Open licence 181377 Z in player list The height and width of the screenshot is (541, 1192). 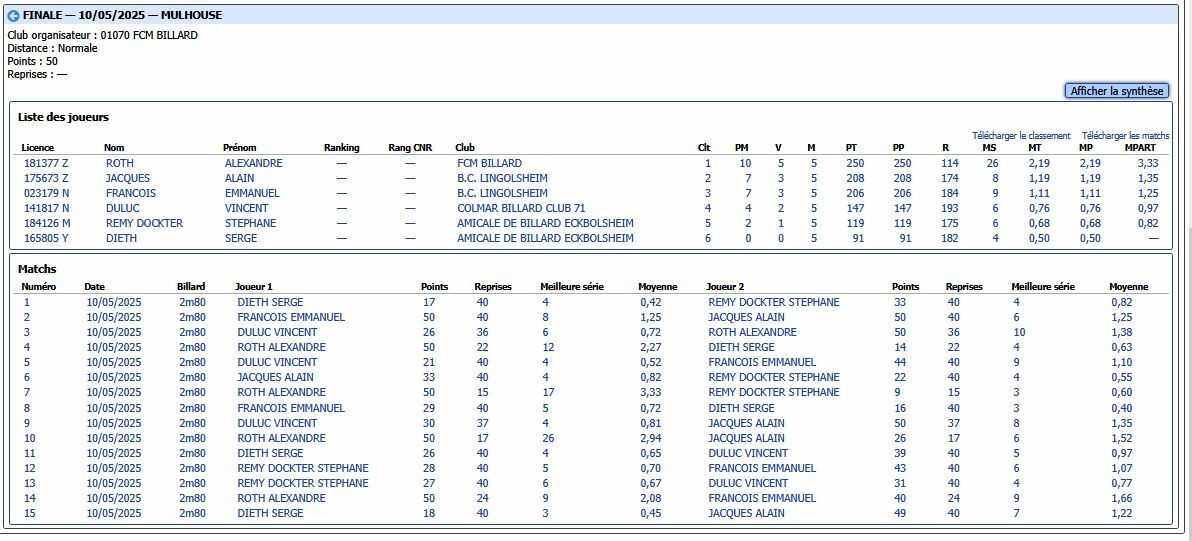coord(46,163)
